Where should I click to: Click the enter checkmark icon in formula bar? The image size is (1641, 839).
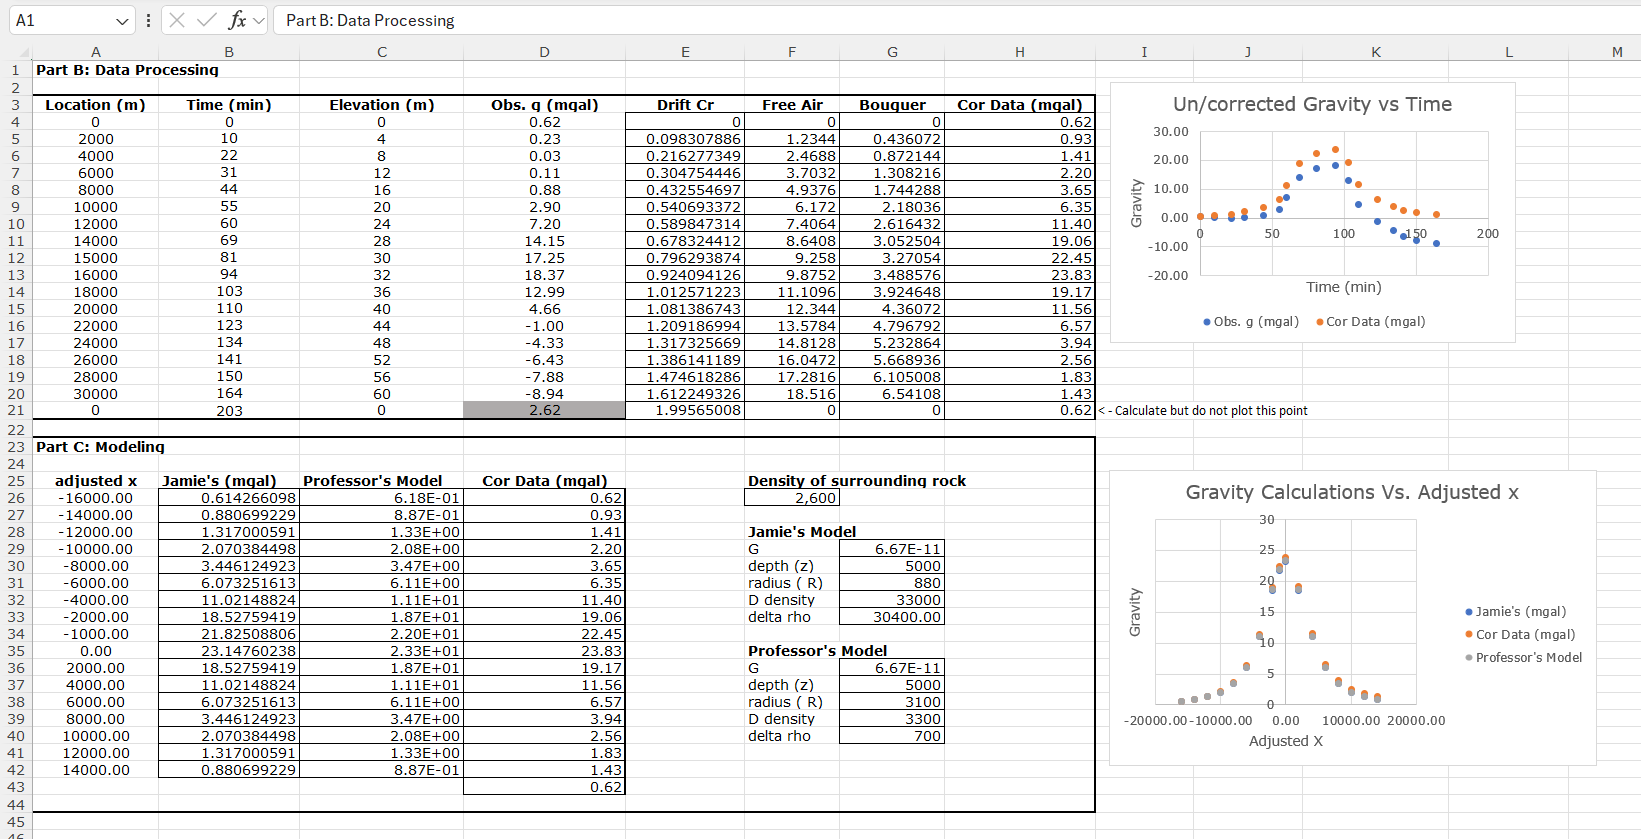pyautogui.click(x=207, y=20)
